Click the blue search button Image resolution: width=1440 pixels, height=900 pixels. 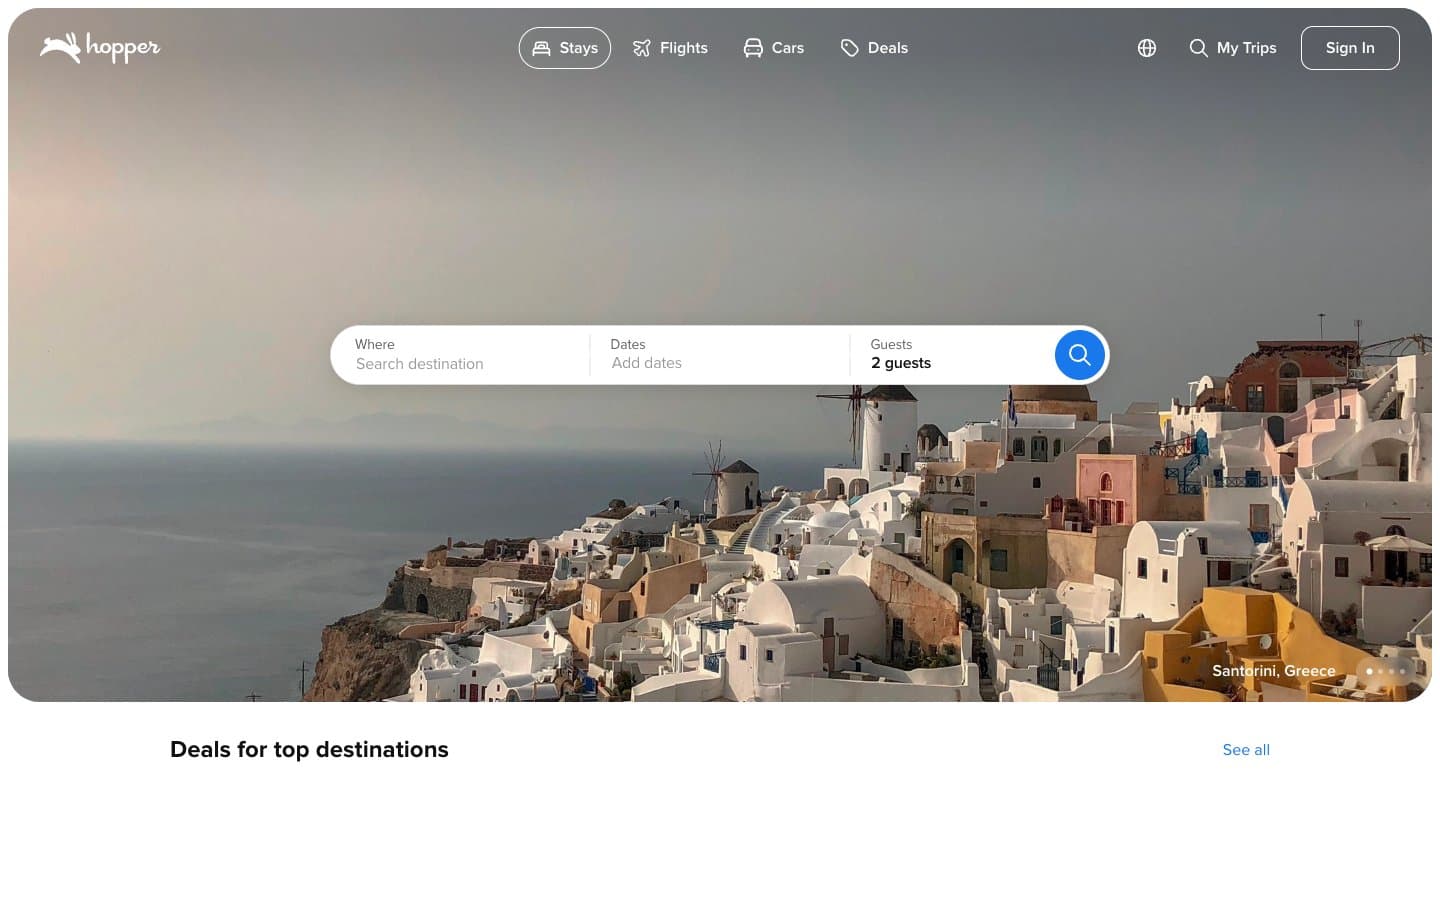click(x=1079, y=355)
